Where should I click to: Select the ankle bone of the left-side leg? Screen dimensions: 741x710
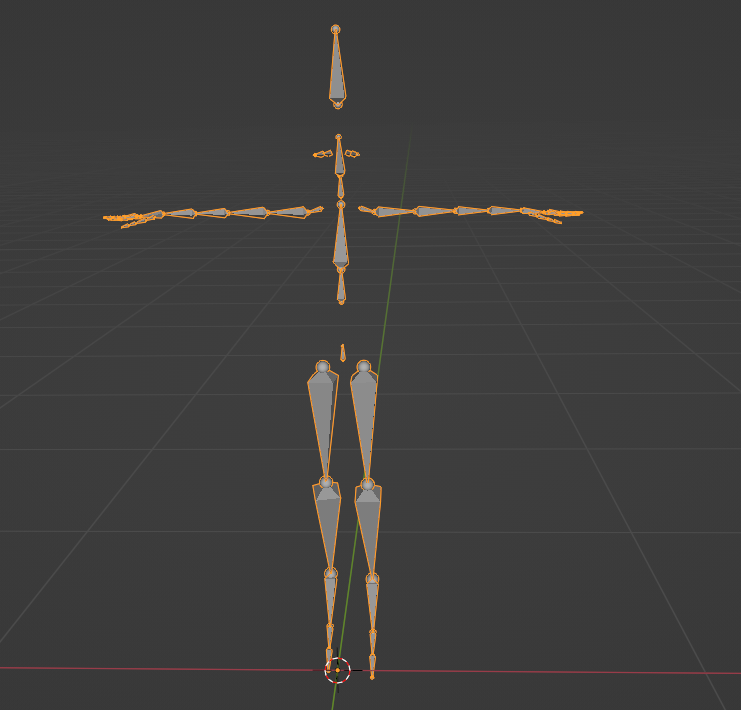(x=330, y=602)
